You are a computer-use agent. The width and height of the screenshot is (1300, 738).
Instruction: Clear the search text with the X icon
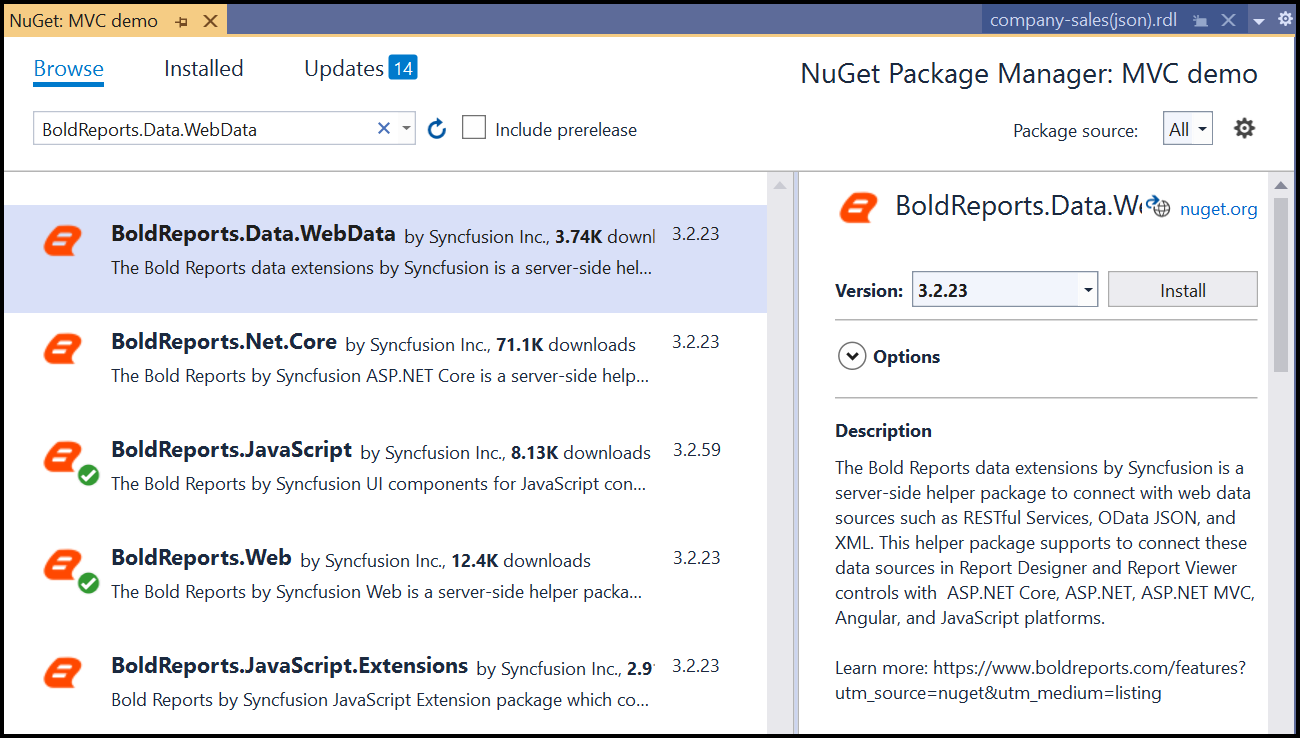383,129
